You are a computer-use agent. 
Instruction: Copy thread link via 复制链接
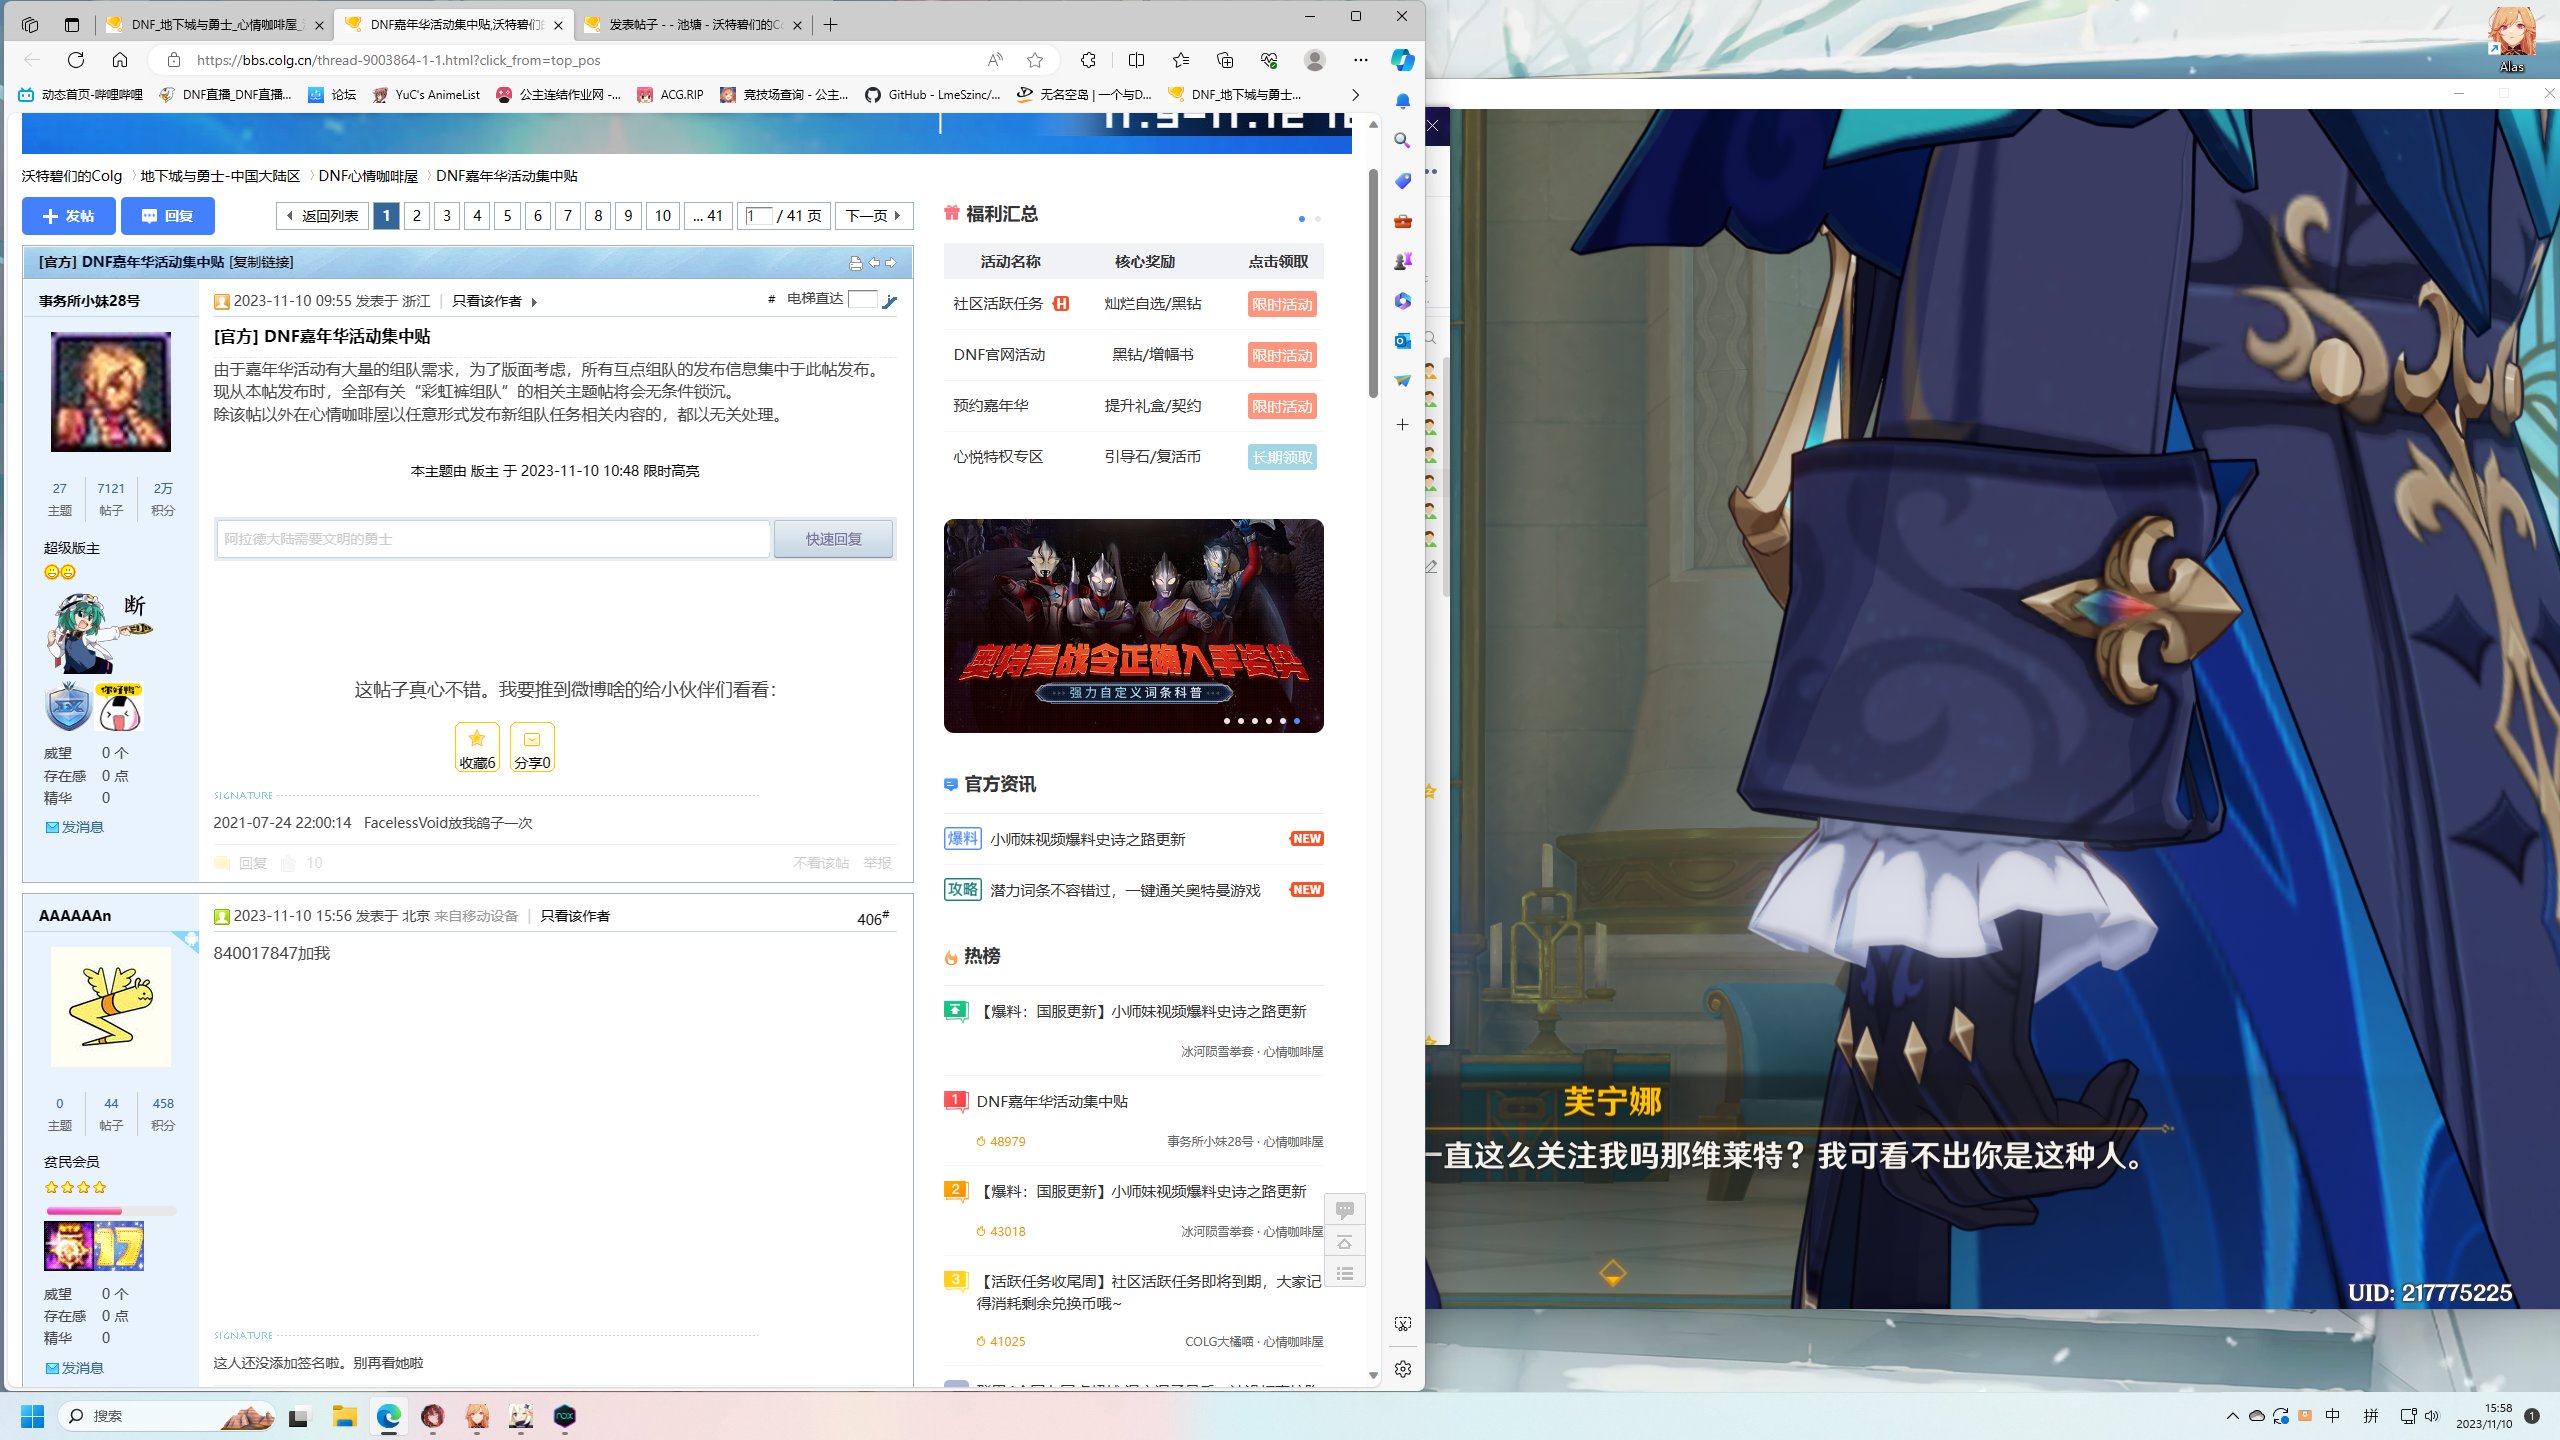(x=261, y=262)
